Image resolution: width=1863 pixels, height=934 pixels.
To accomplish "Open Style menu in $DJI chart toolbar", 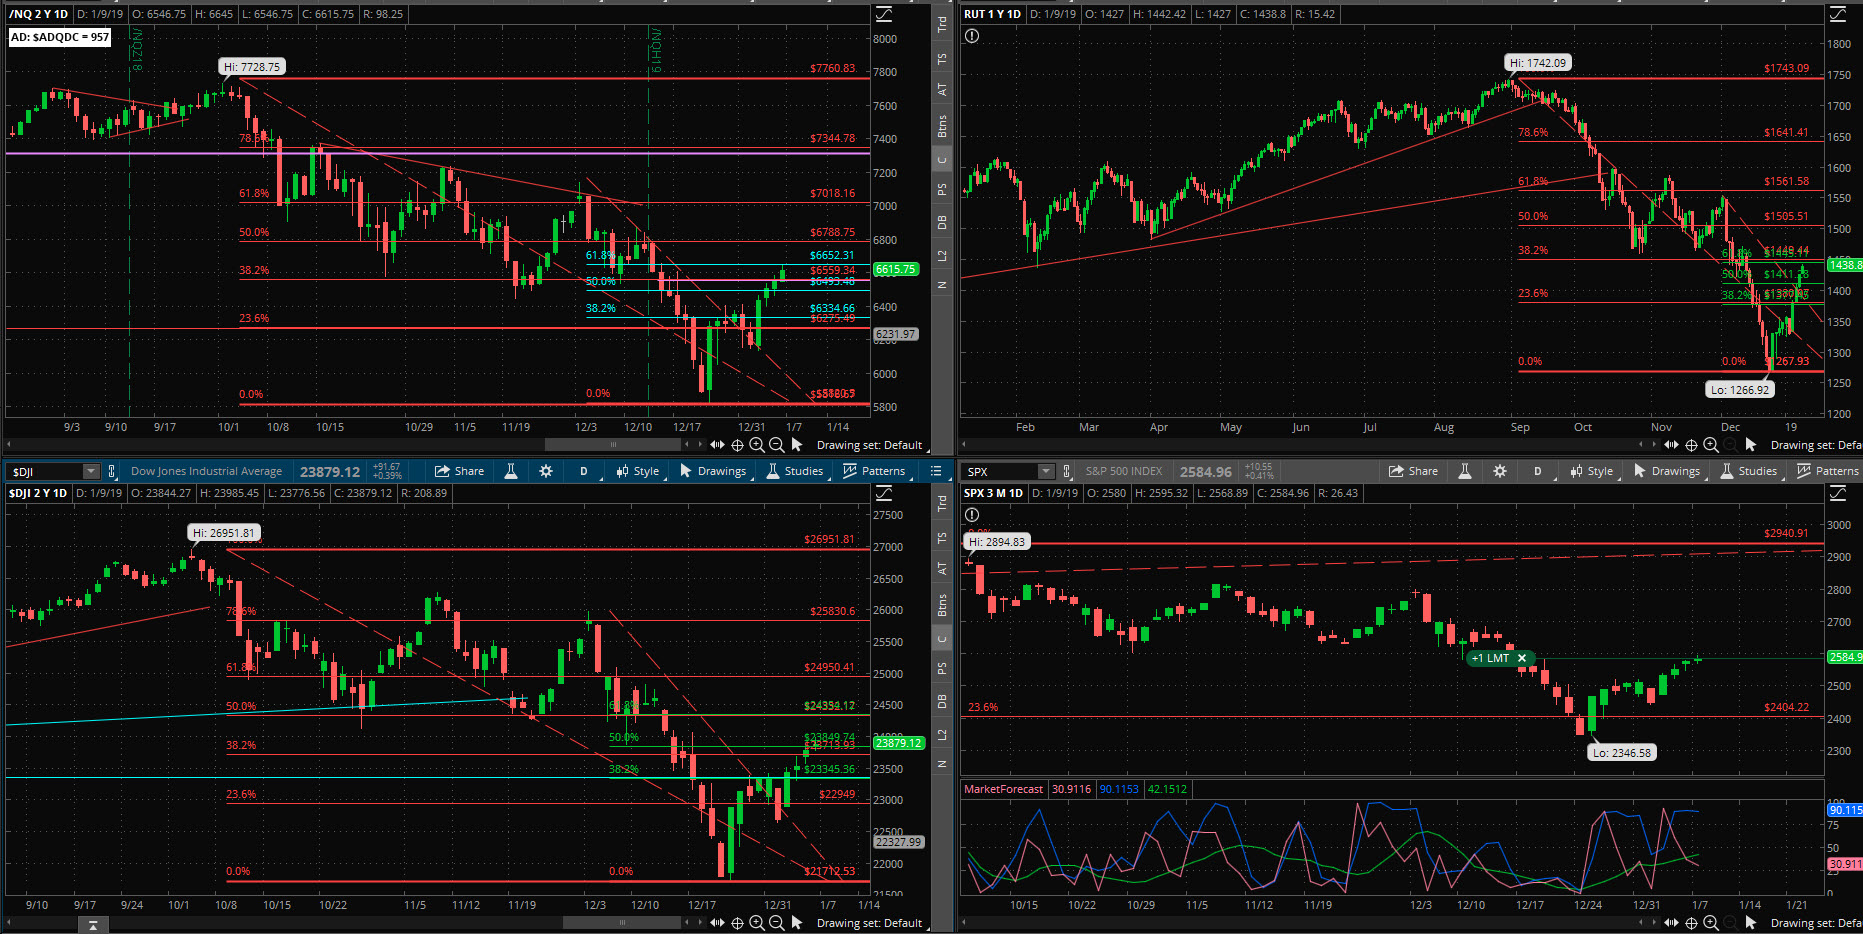I will pyautogui.click(x=638, y=471).
